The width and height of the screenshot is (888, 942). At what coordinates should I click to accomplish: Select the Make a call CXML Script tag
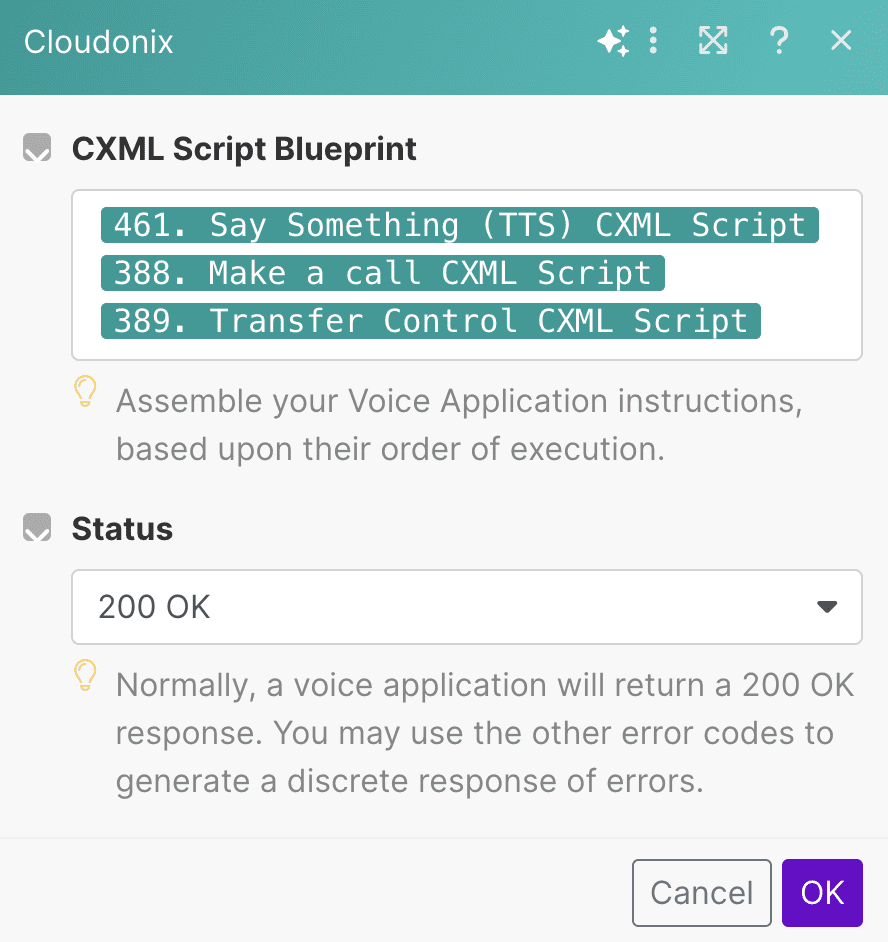pyautogui.click(x=382, y=273)
